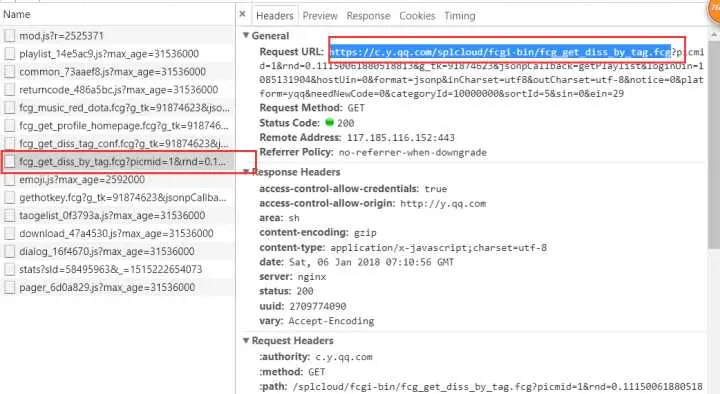
Task: Click file icon beside pager_6d0a829.js row
Action: (10, 287)
